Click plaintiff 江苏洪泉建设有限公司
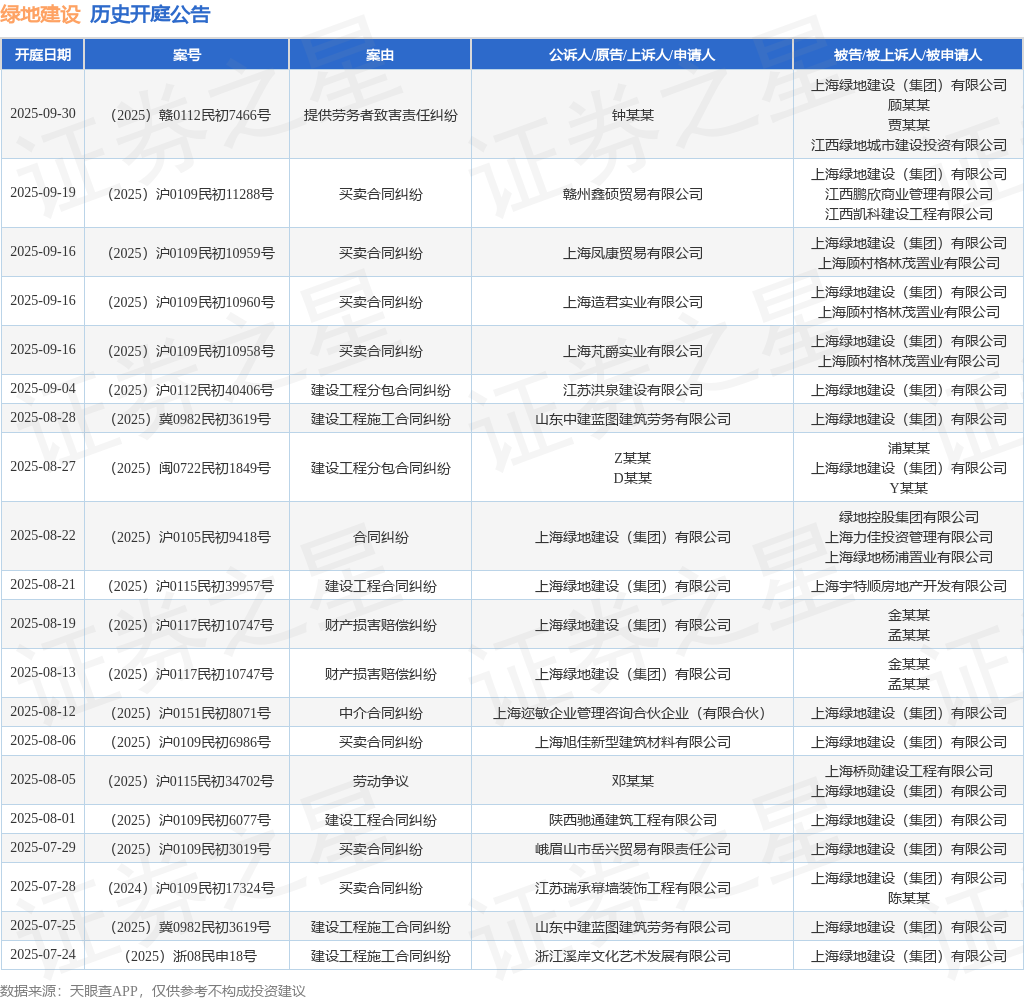 point(632,390)
